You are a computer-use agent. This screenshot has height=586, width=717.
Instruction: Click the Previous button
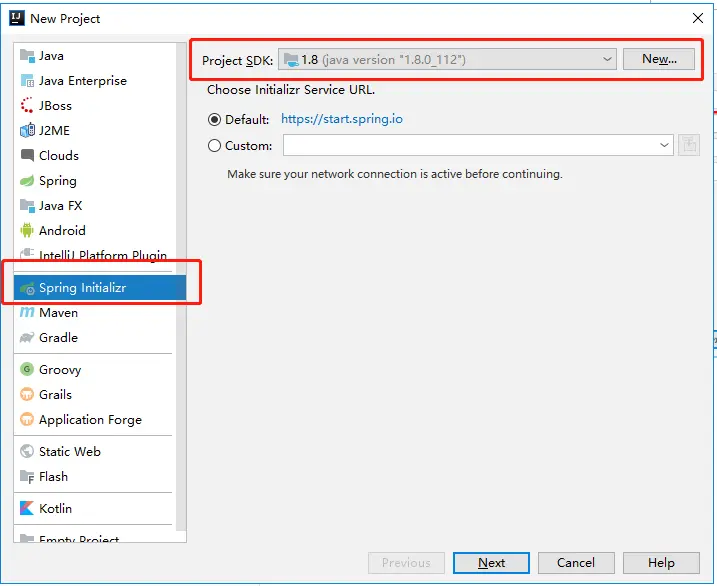406,563
